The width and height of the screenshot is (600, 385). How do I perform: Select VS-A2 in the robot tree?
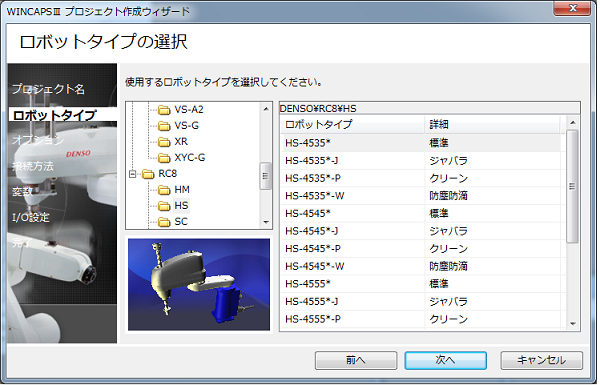click(x=189, y=110)
